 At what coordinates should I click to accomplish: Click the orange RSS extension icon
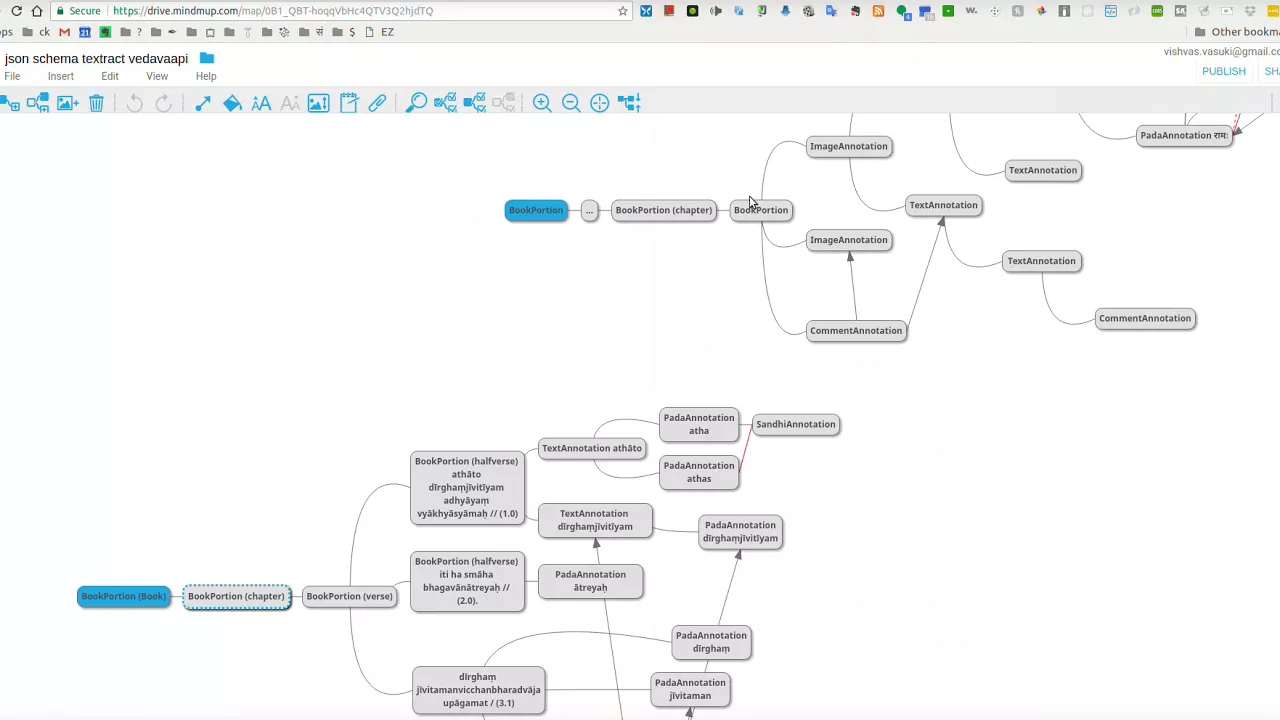point(878,11)
